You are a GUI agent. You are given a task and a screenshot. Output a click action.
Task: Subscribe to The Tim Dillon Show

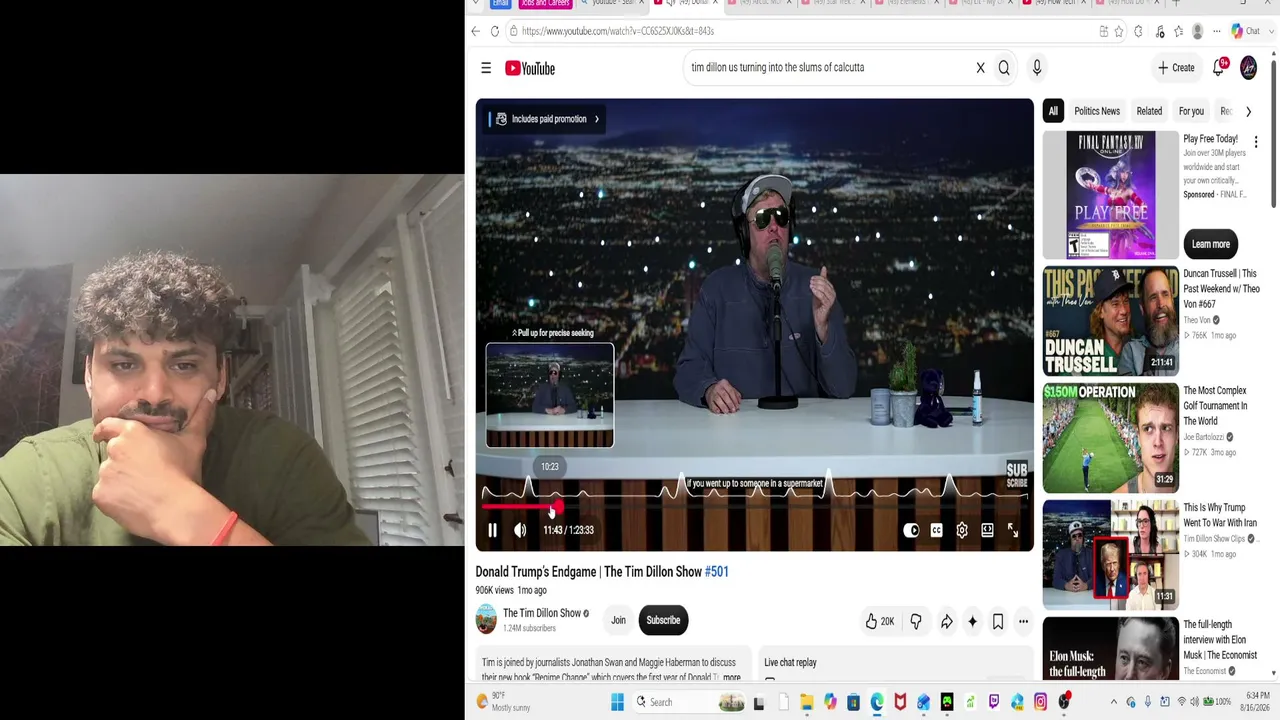(663, 620)
